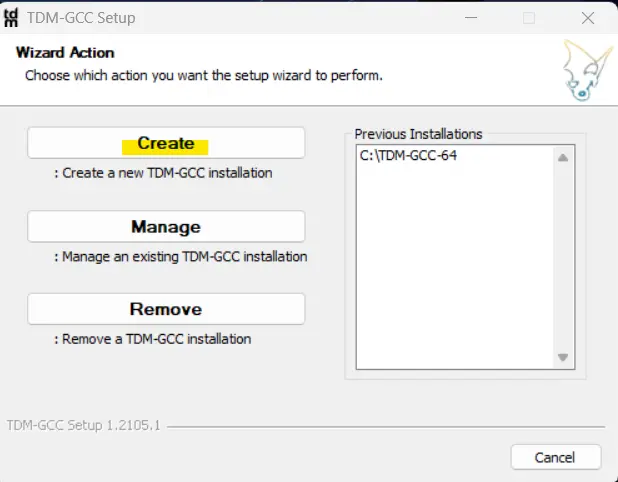Minimize the TDM-GCC Setup window
Screen dimensions: 618x482
pos(472,18)
